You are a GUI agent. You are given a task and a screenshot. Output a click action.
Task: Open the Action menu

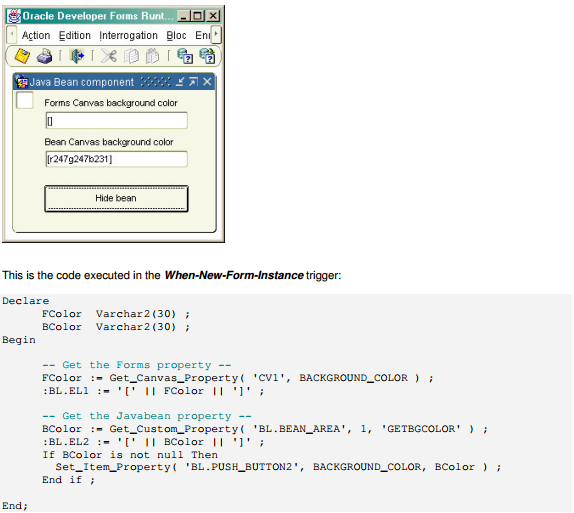pyautogui.click(x=36, y=36)
